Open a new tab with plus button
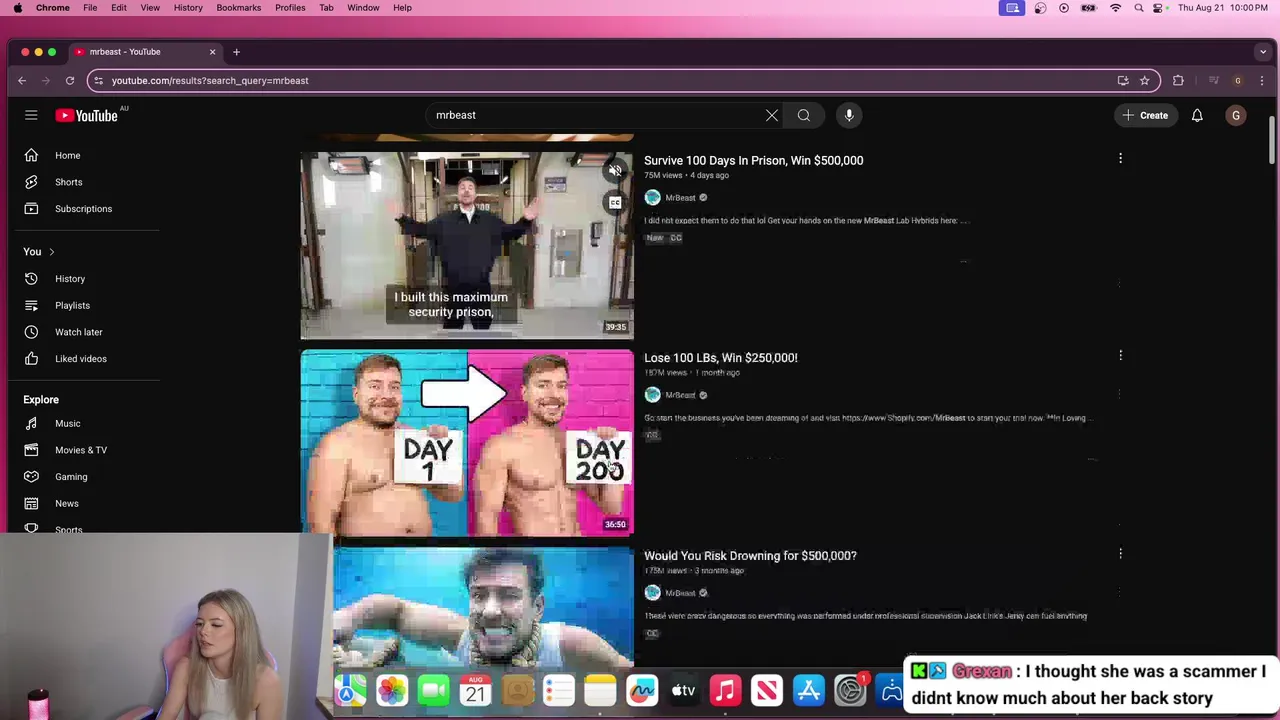1280x720 pixels. click(x=236, y=52)
